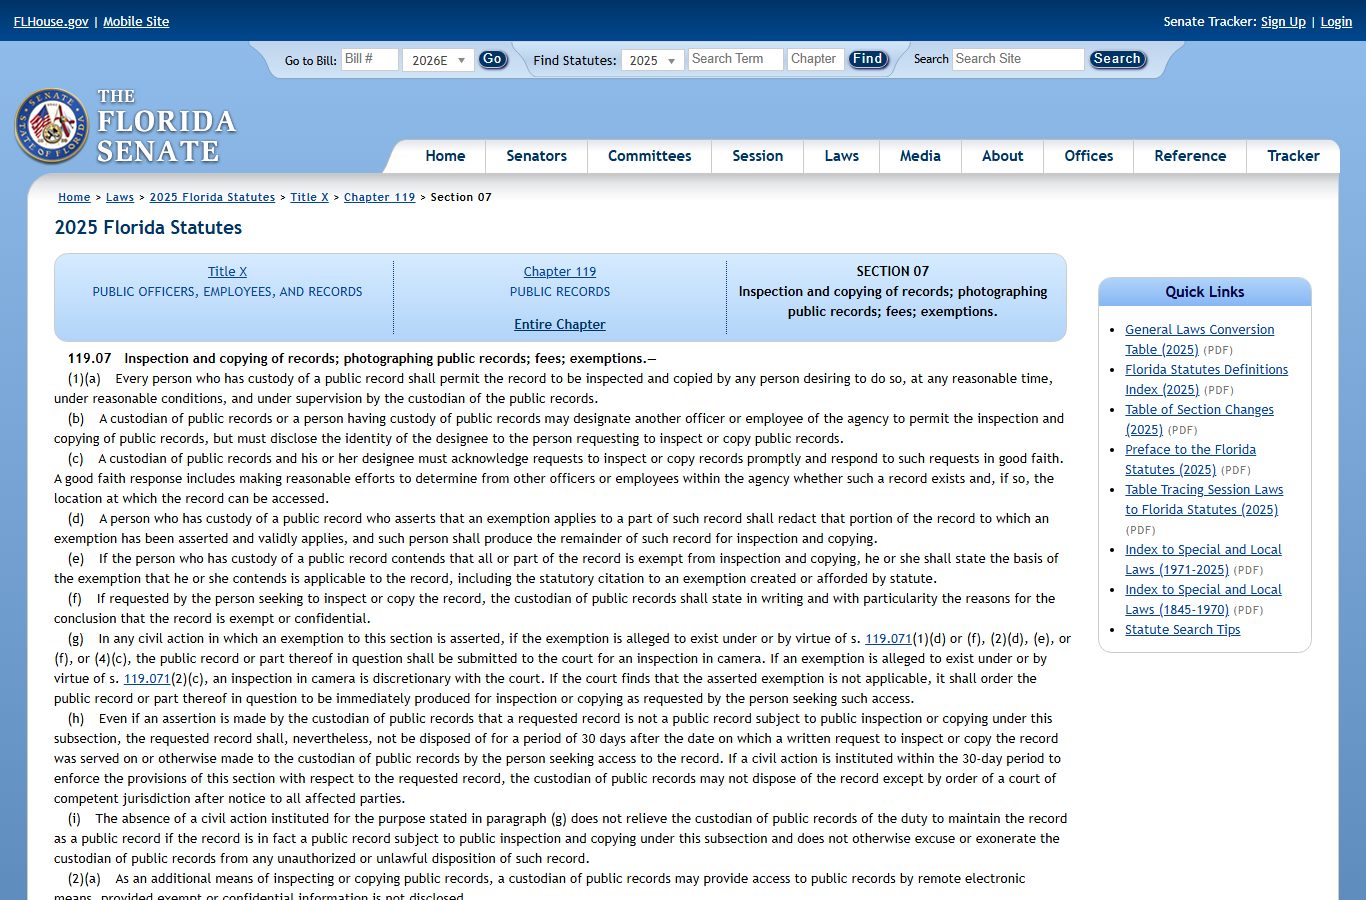1366x900 pixels.
Task: Open the Committees nav tab
Action: [x=649, y=156]
